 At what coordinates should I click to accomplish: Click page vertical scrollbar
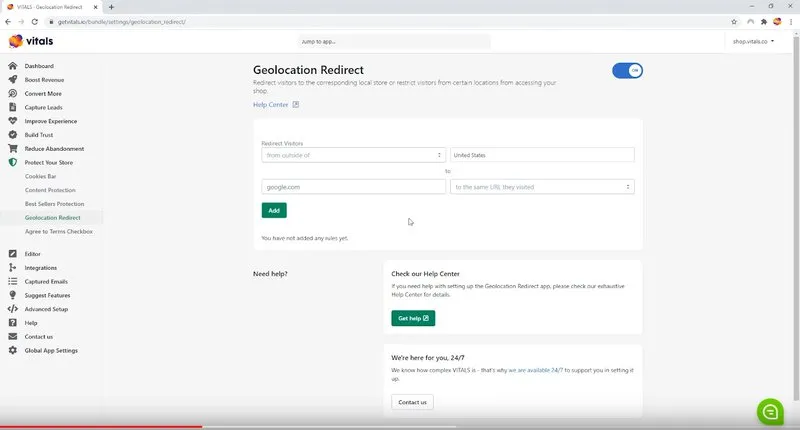pos(796,217)
